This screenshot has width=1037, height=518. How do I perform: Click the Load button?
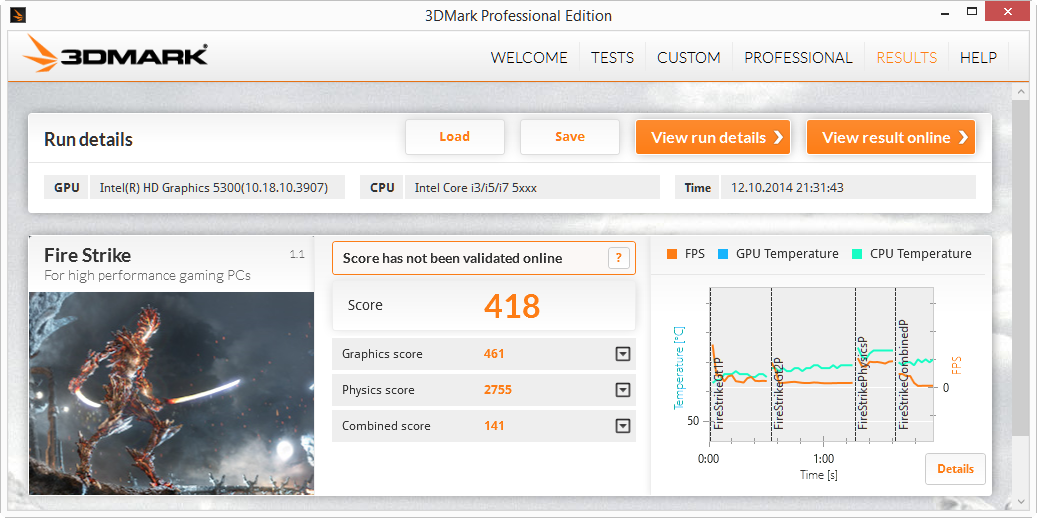point(454,137)
